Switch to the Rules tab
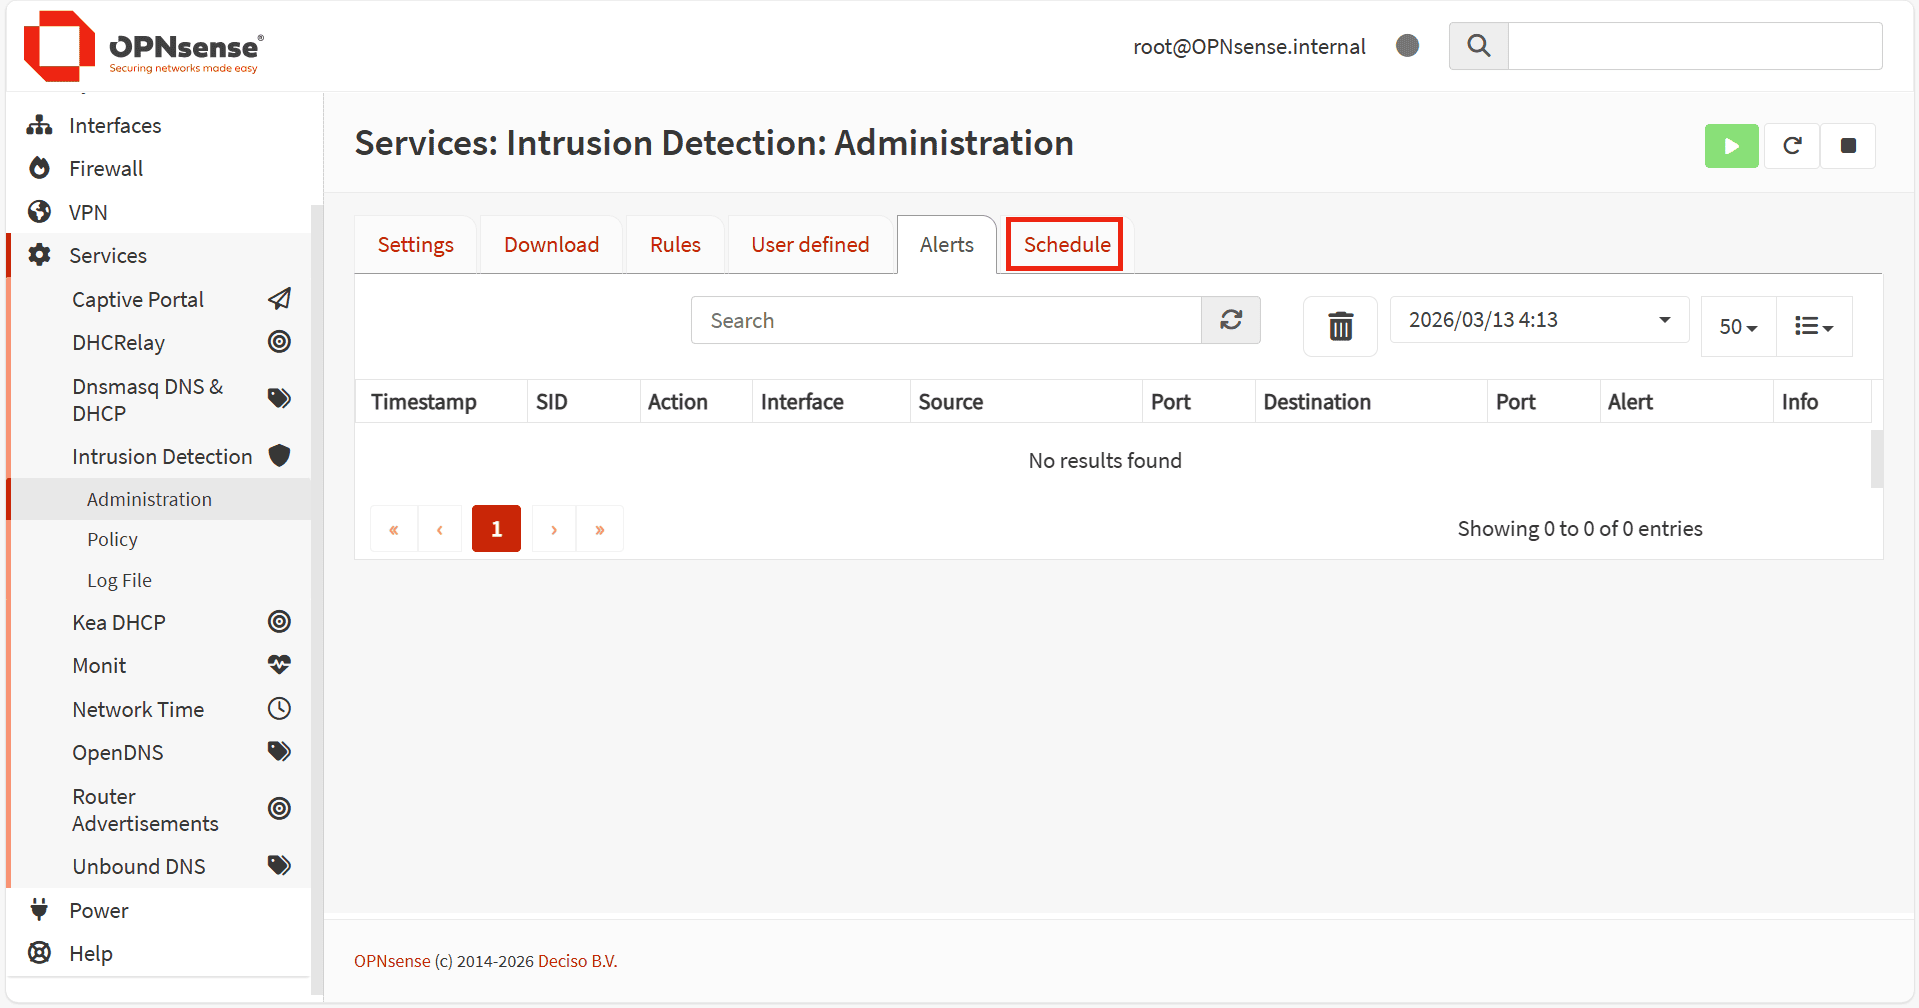 [675, 245]
